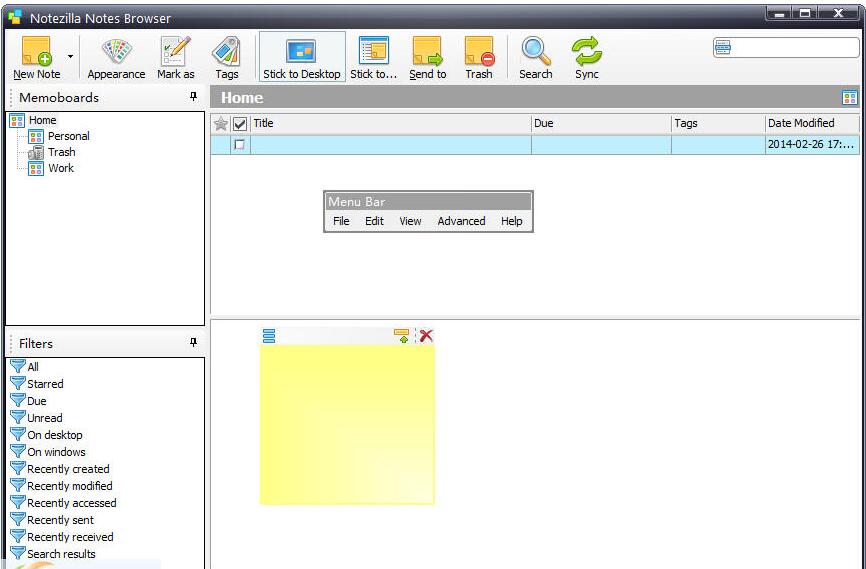This screenshot has height=569, width=866.
Task: Open the Advanced menu
Action: pyautogui.click(x=461, y=221)
